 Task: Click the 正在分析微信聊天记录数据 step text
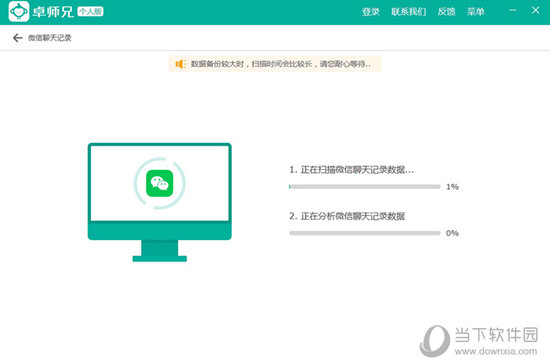tap(347, 216)
